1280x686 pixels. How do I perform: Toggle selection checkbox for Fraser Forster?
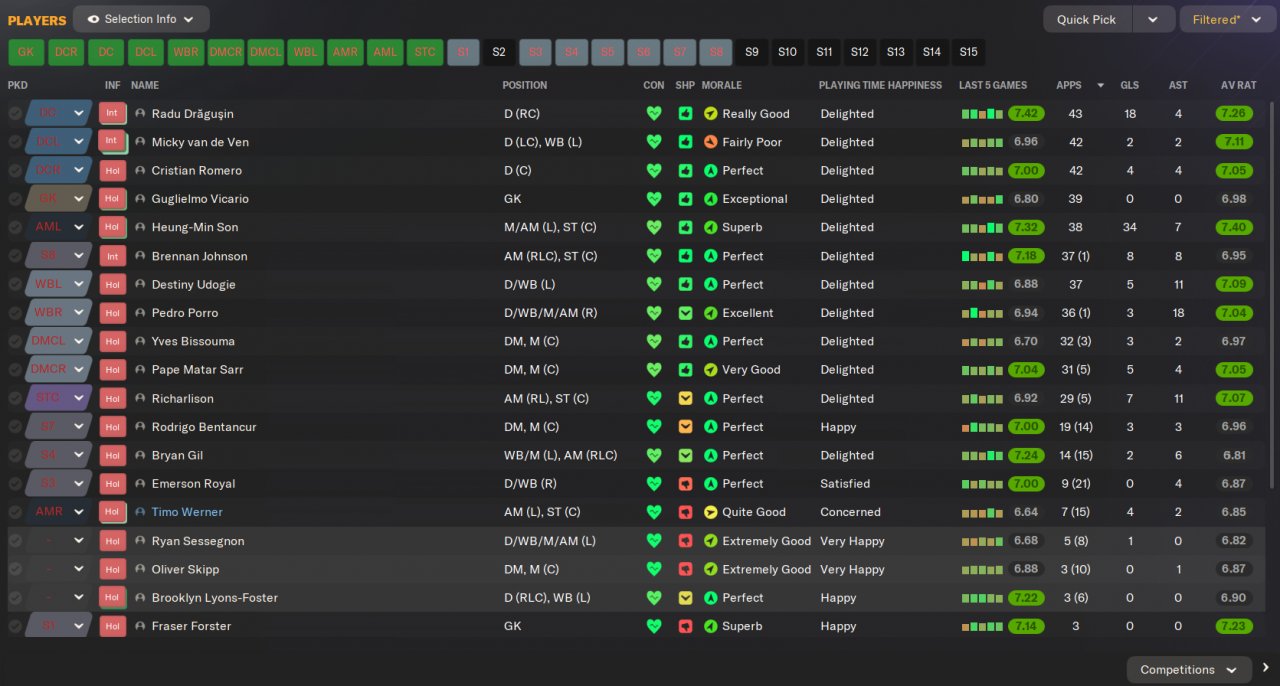click(x=15, y=626)
